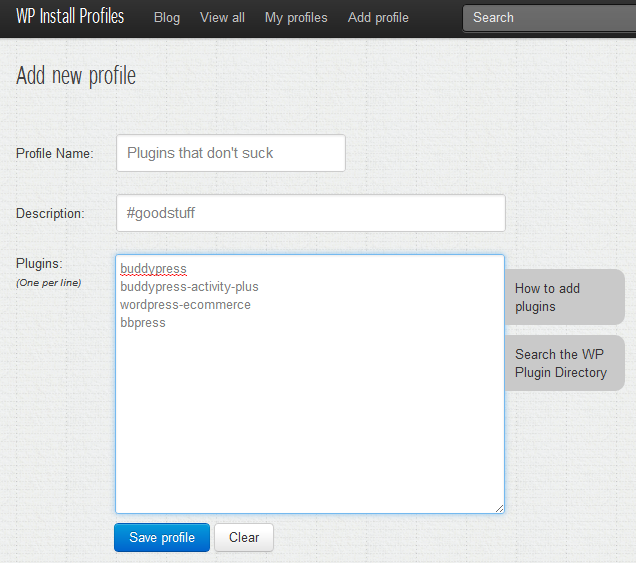Click the Add new profile heading
Viewport: 636px width, 563px height.
[76, 76]
